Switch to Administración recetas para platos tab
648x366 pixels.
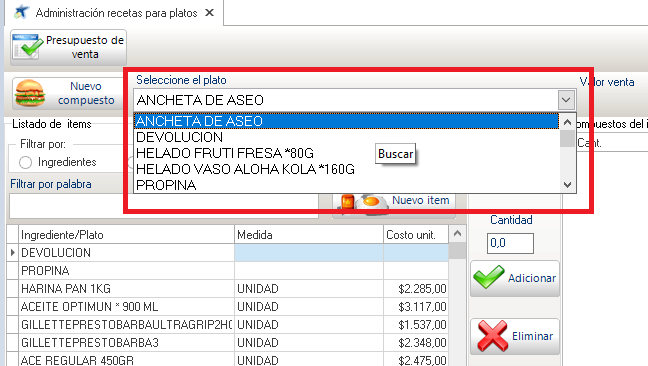[116, 13]
